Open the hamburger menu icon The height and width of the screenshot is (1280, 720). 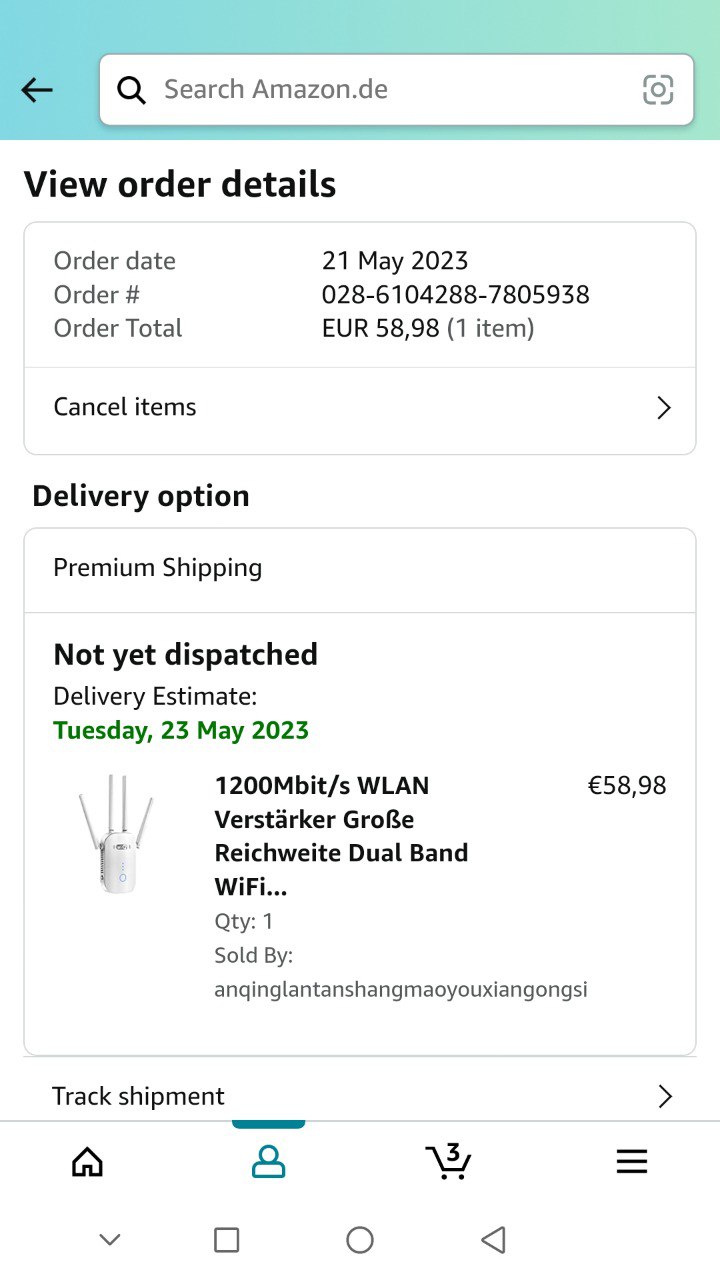pyautogui.click(x=631, y=1161)
